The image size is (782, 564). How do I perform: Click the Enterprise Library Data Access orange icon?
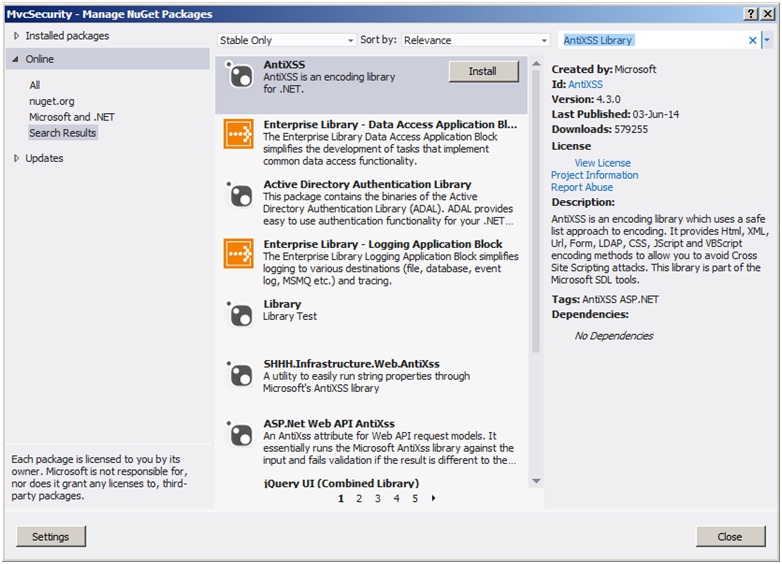point(238,134)
